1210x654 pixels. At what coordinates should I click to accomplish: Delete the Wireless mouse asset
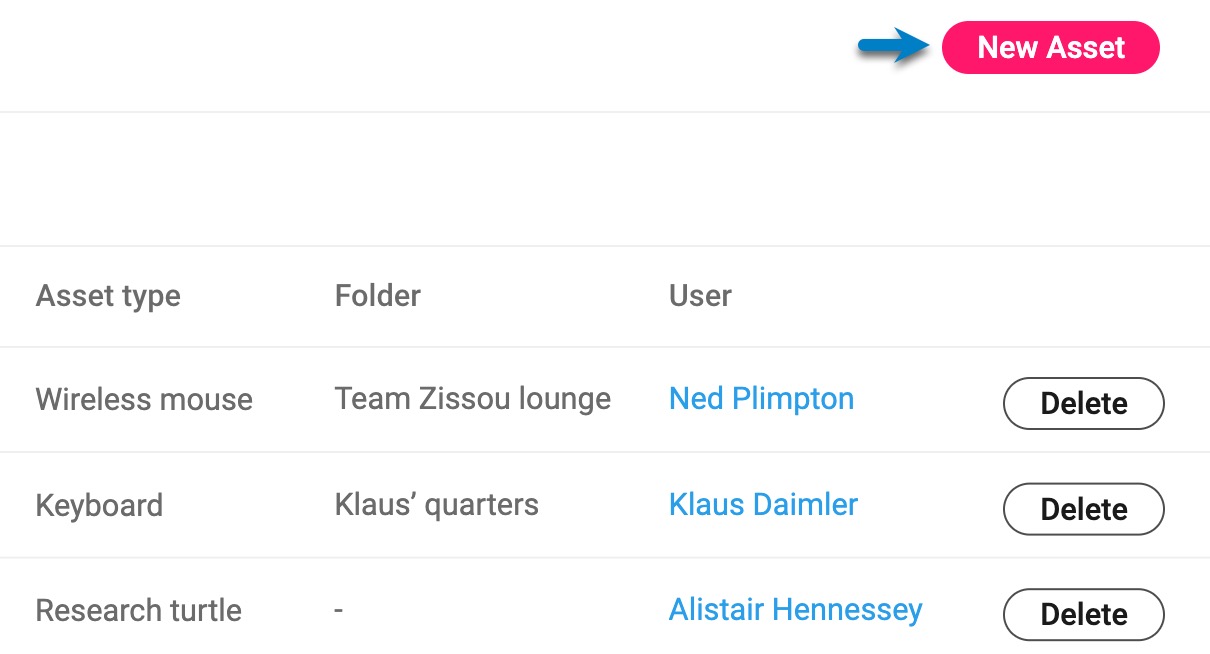(x=1083, y=403)
